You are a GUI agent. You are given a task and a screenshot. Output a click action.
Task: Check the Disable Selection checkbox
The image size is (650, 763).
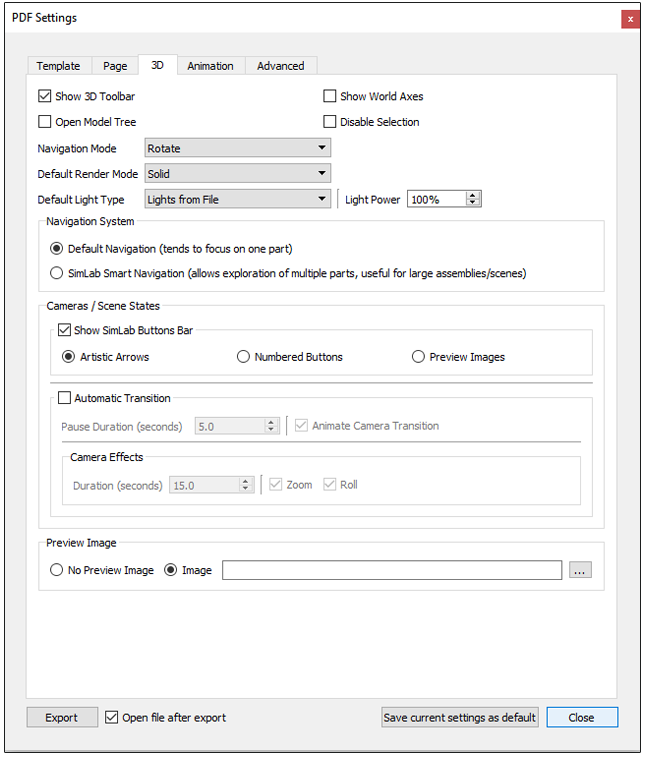click(330, 122)
